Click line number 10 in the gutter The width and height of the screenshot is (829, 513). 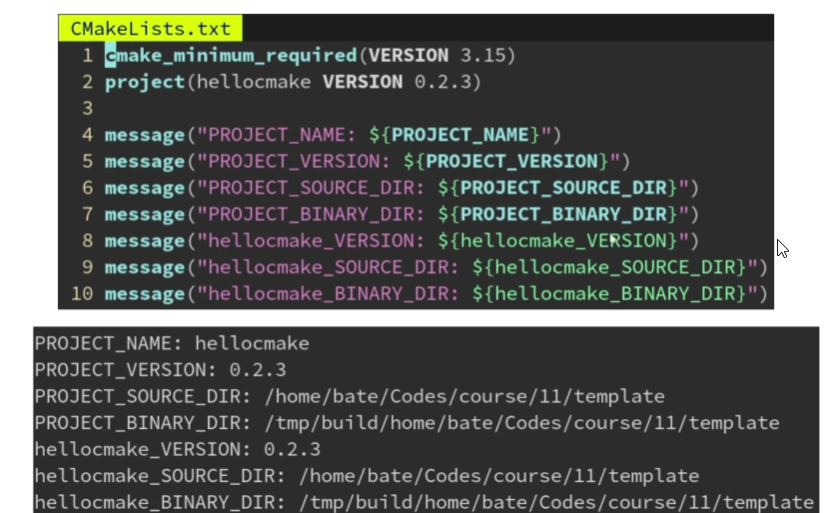tap(82, 293)
